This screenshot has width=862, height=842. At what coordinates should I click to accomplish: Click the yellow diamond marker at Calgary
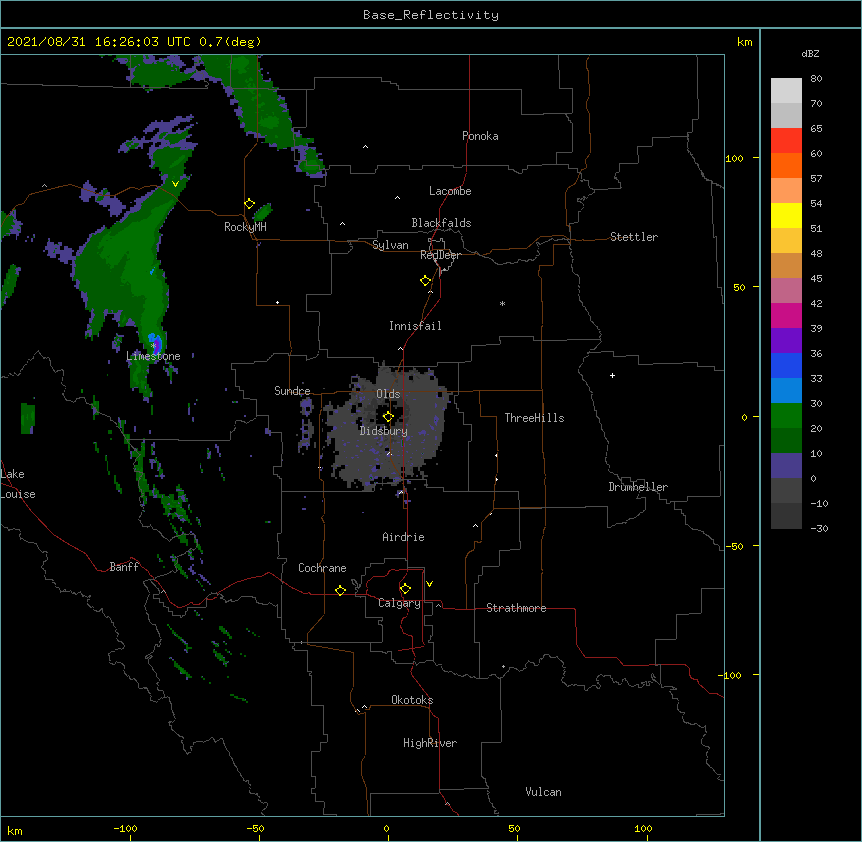click(x=405, y=589)
